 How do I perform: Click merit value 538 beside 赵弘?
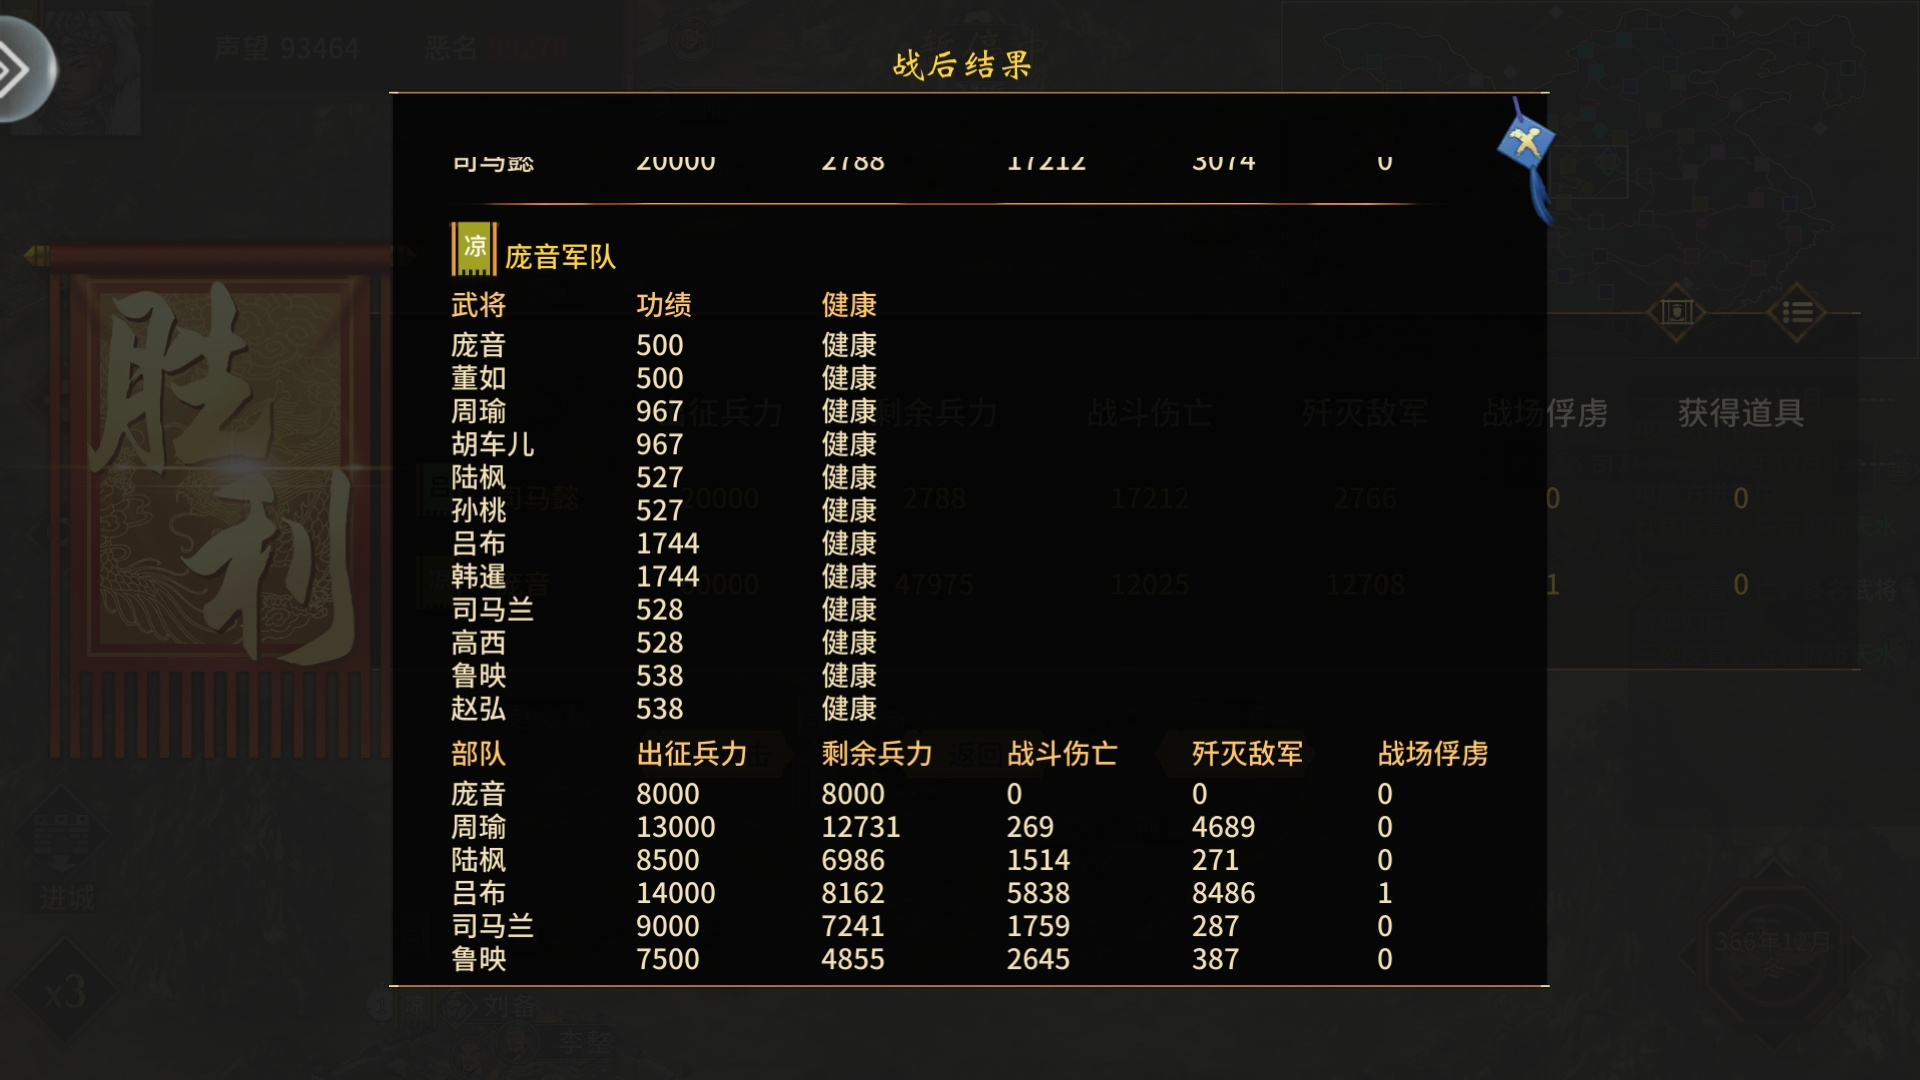(x=660, y=708)
